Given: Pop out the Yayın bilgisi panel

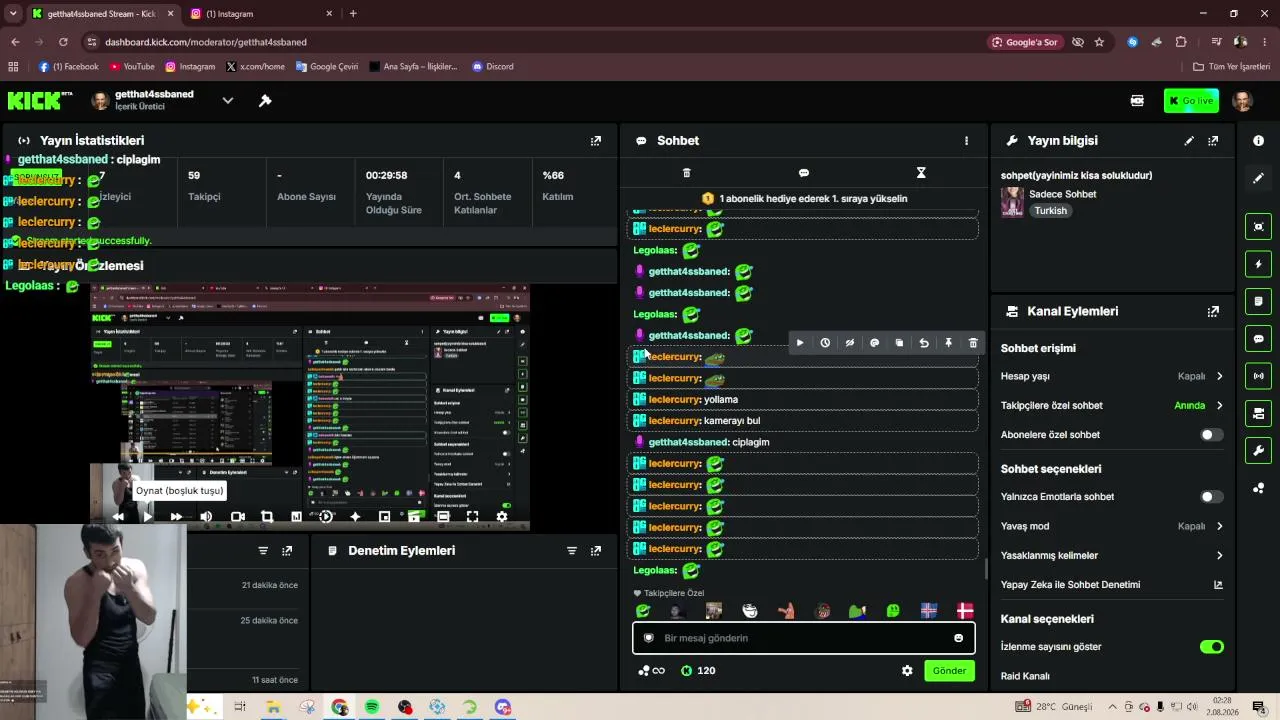Looking at the screenshot, I should click(1213, 141).
